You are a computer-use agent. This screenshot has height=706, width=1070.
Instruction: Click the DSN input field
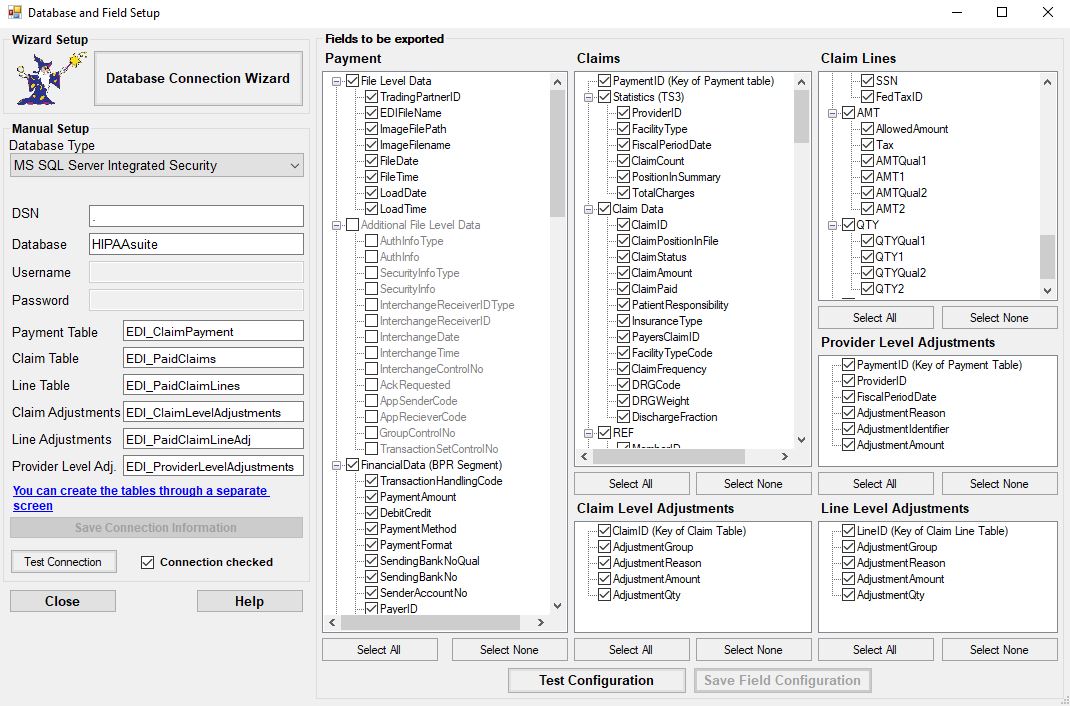coord(196,216)
